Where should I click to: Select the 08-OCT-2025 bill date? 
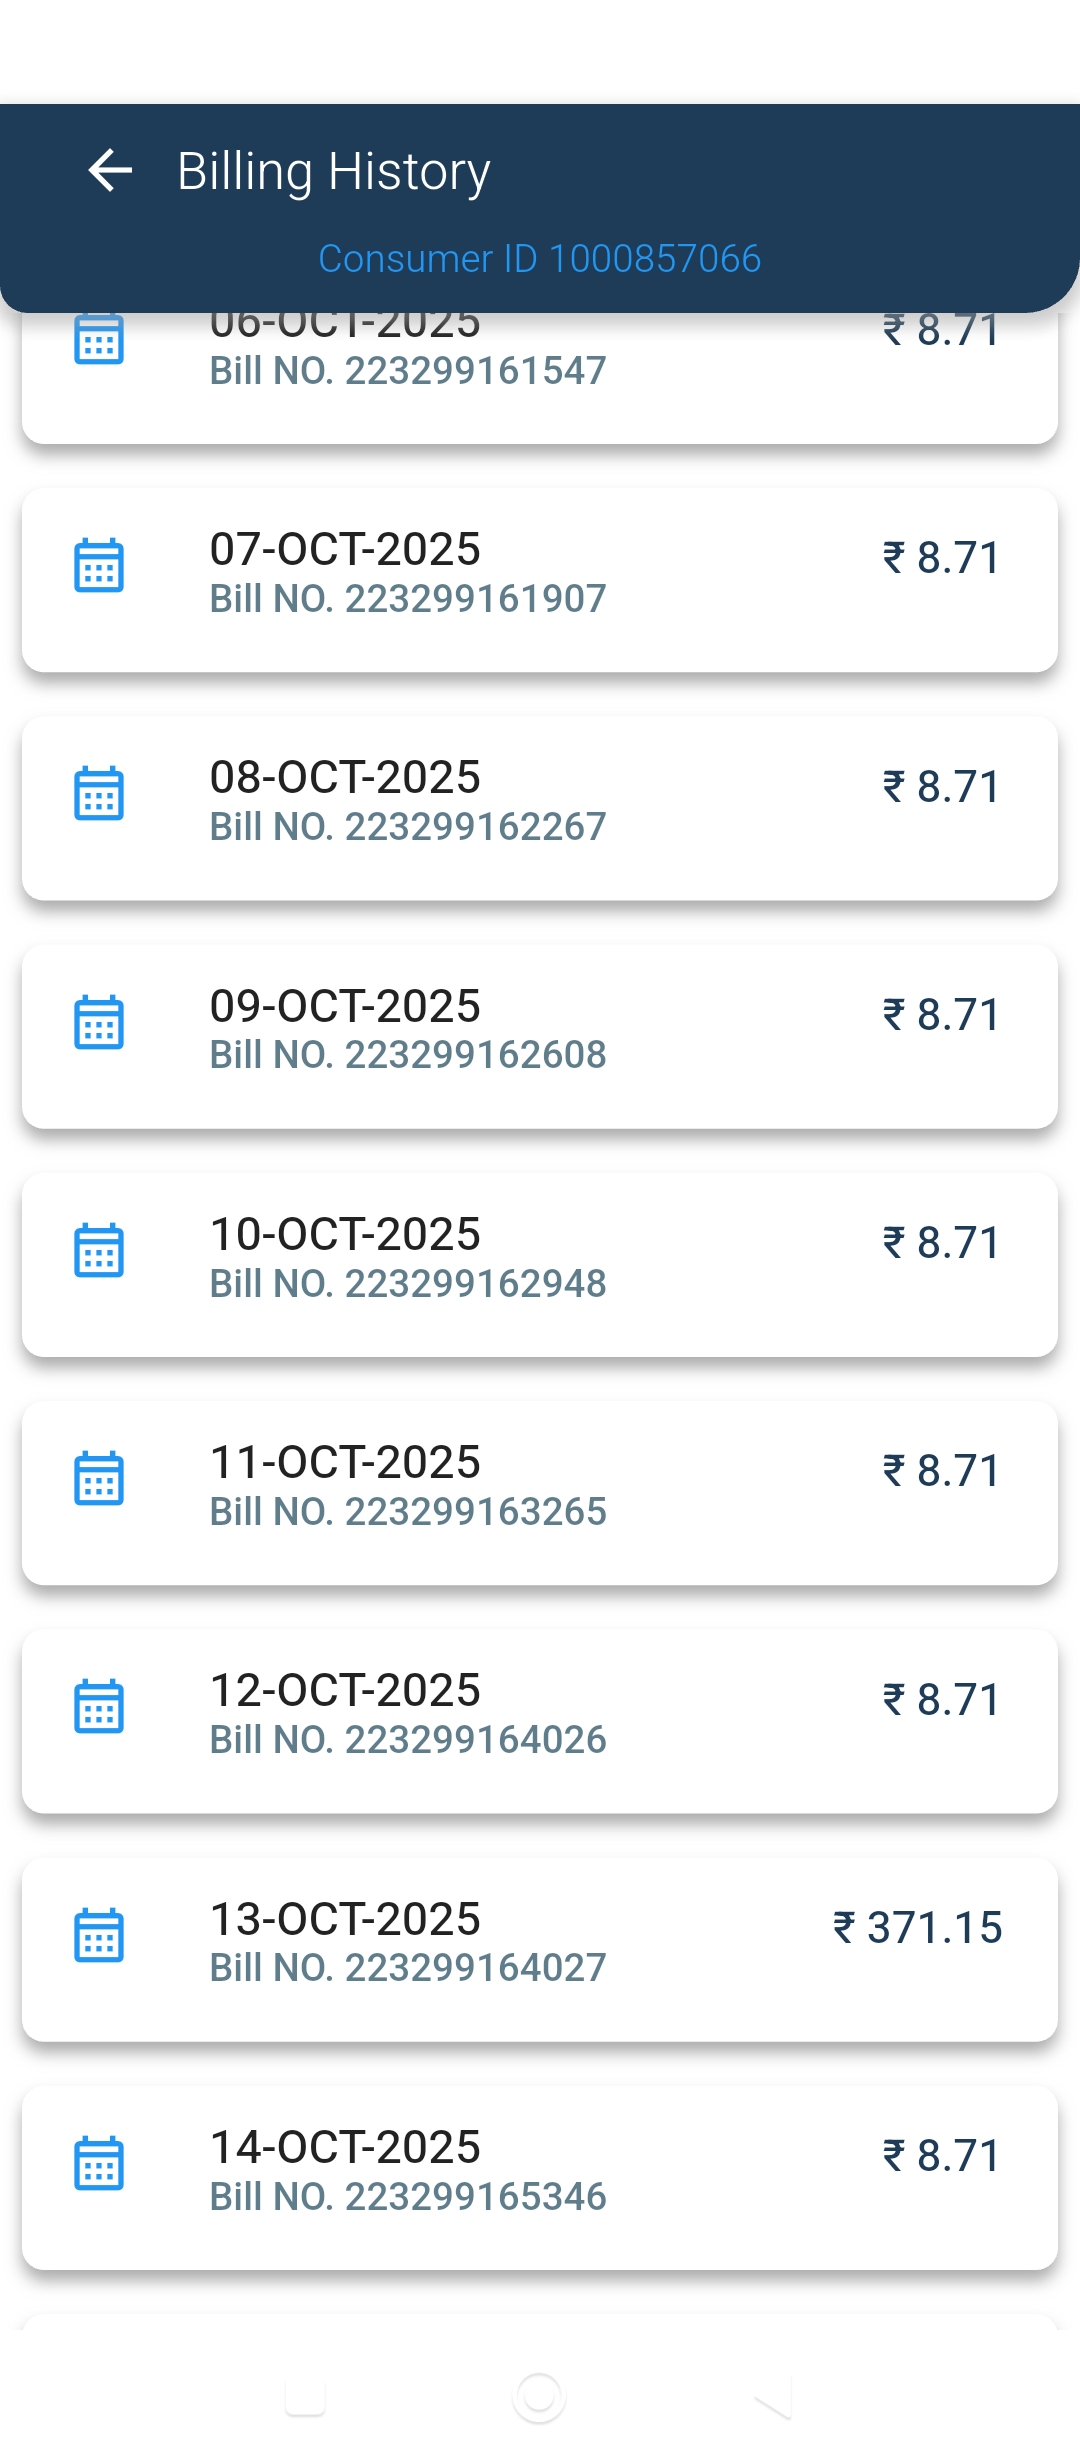pyautogui.click(x=345, y=777)
